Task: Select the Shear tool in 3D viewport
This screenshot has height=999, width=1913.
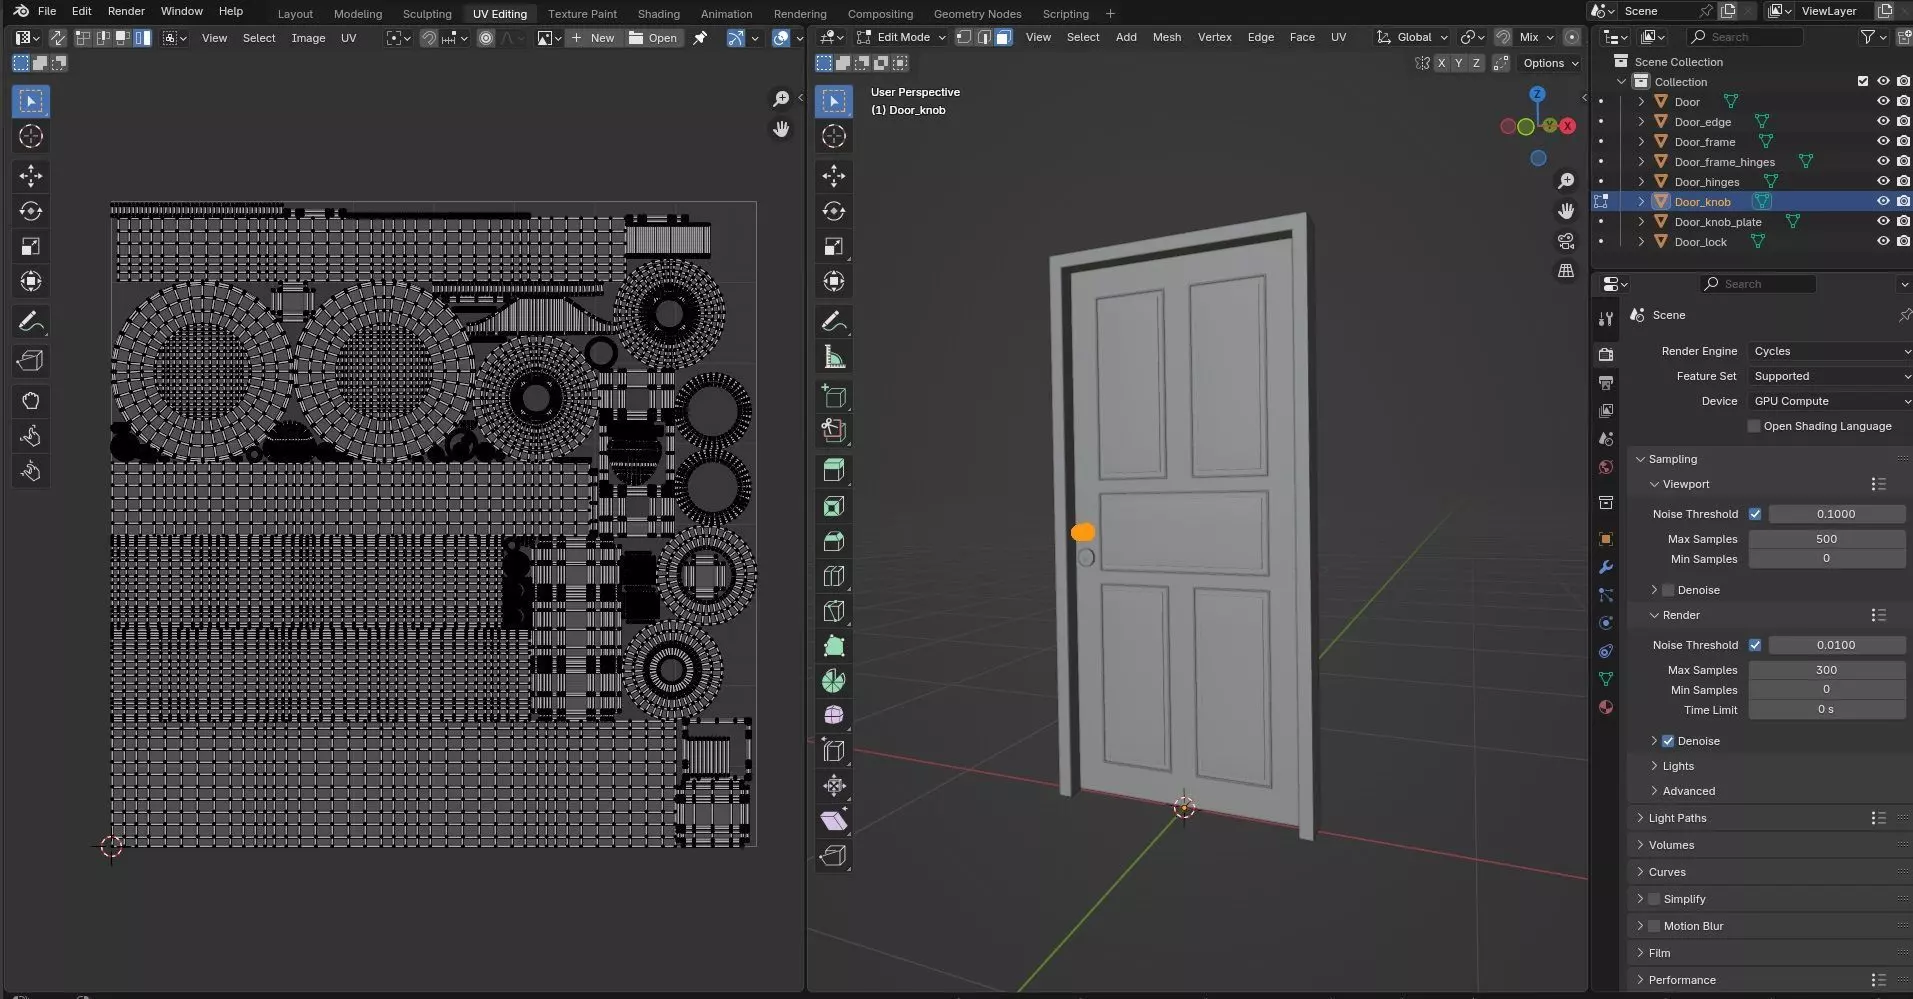Action: coord(834,821)
